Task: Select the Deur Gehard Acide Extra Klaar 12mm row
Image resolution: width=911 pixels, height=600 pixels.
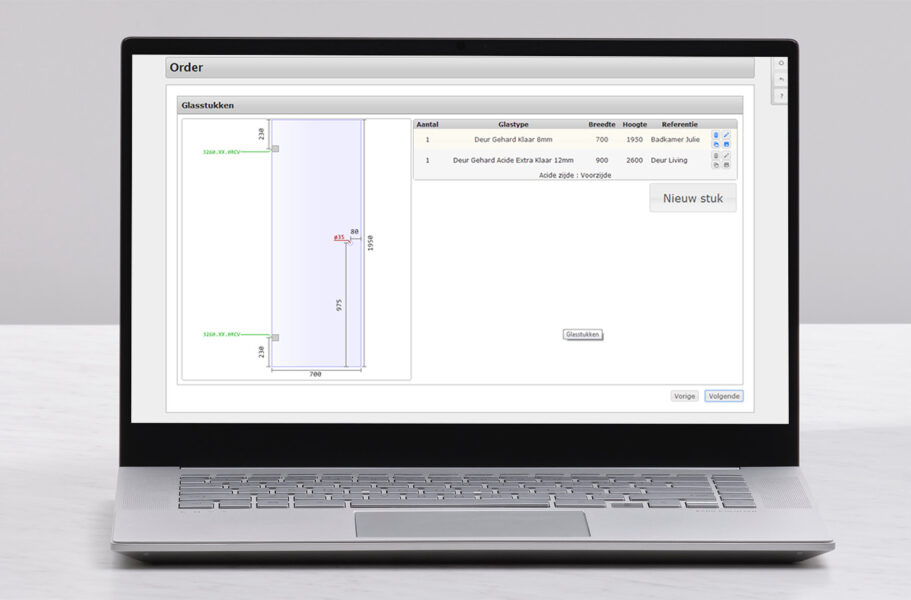Action: (575, 160)
